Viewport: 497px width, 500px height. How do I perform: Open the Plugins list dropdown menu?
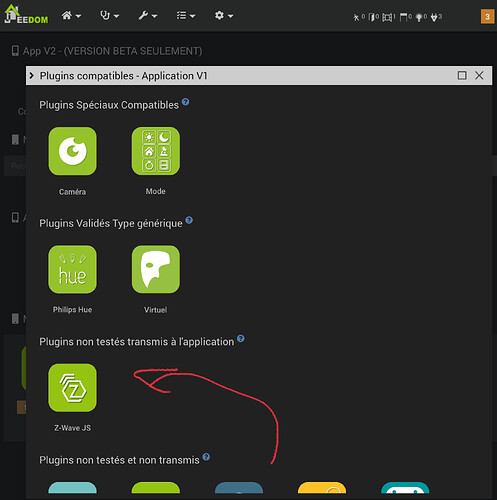[186, 15]
